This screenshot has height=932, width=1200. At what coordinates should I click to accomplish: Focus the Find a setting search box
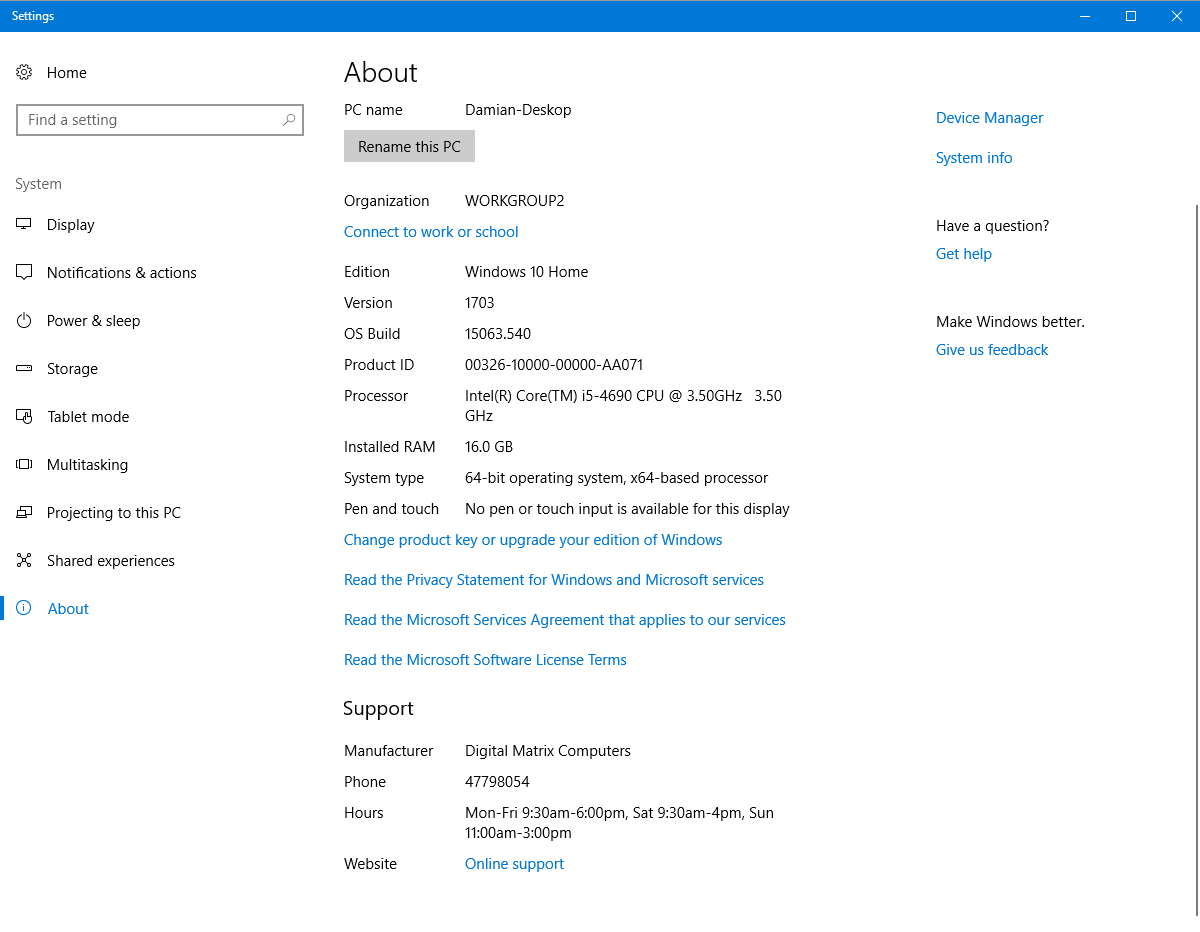160,120
